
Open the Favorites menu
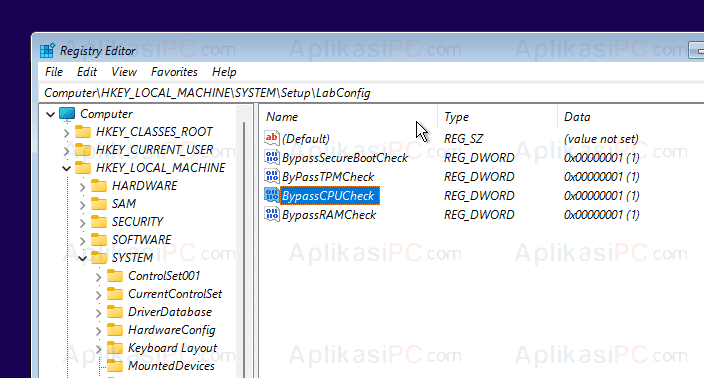[174, 72]
